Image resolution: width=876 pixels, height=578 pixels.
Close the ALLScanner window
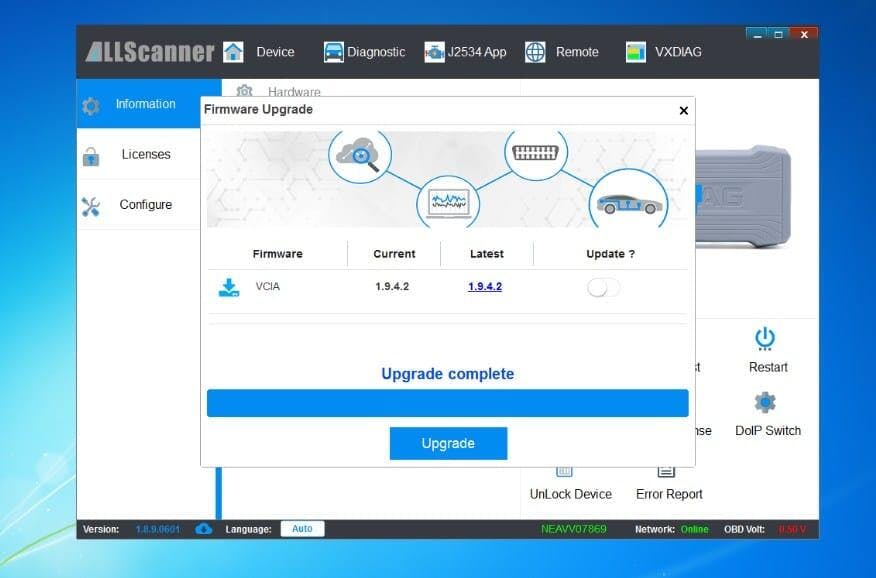point(804,35)
